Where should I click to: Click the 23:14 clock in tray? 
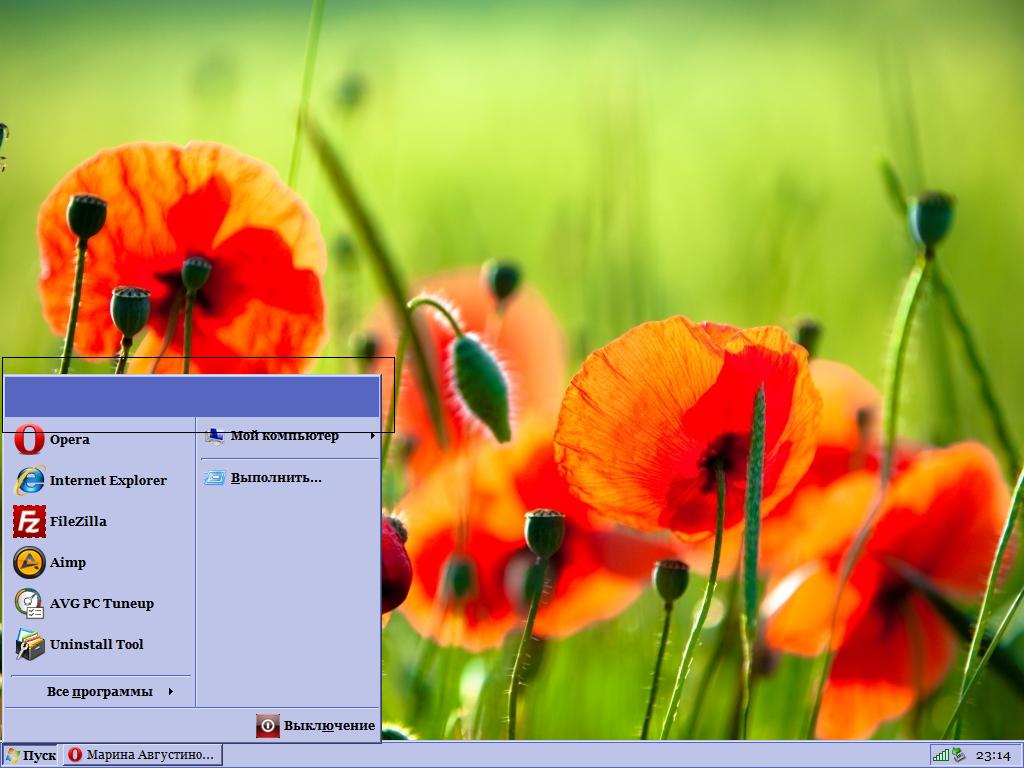993,756
